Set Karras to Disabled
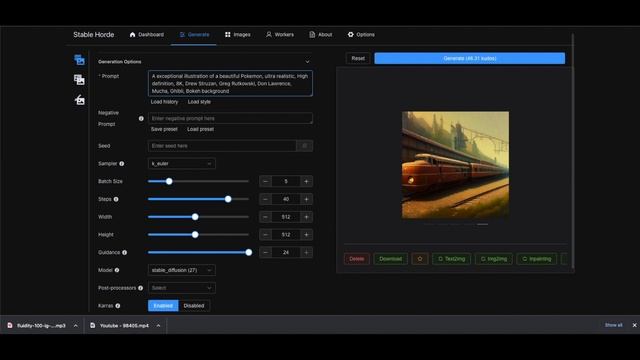 click(x=194, y=306)
